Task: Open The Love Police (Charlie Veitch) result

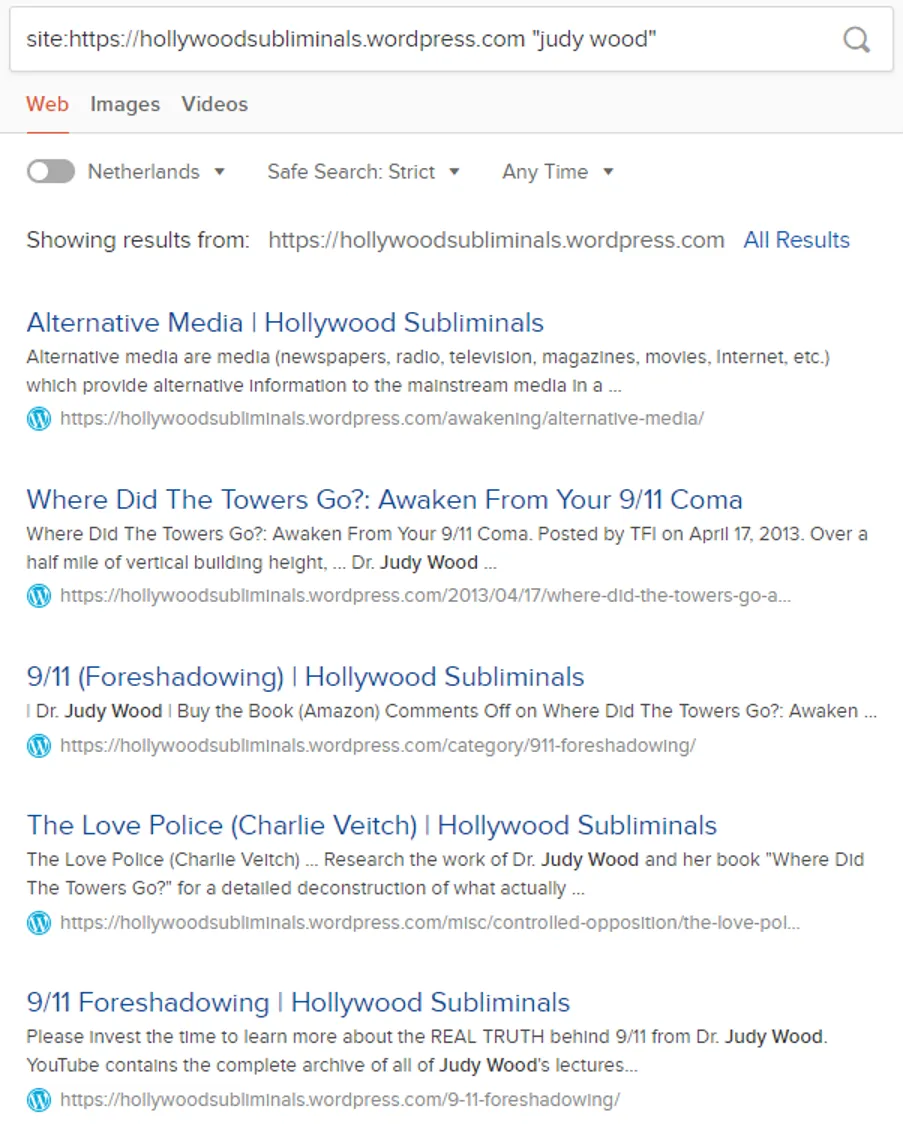Action: 372,825
